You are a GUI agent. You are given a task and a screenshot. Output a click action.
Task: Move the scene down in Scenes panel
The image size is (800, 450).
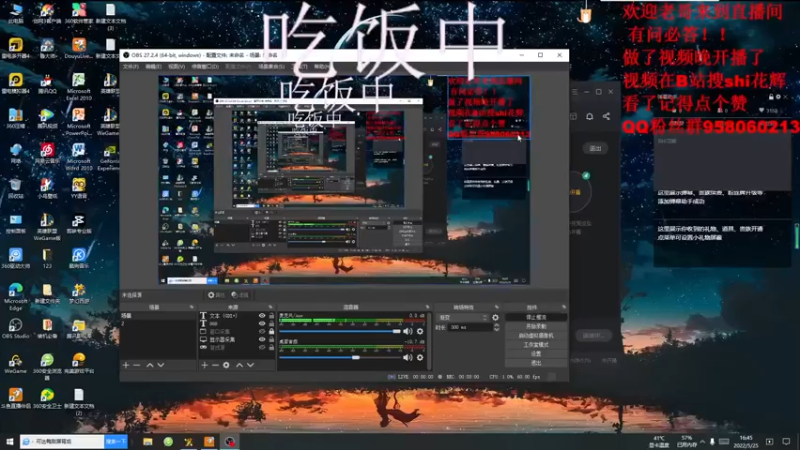click(x=161, y=365)
